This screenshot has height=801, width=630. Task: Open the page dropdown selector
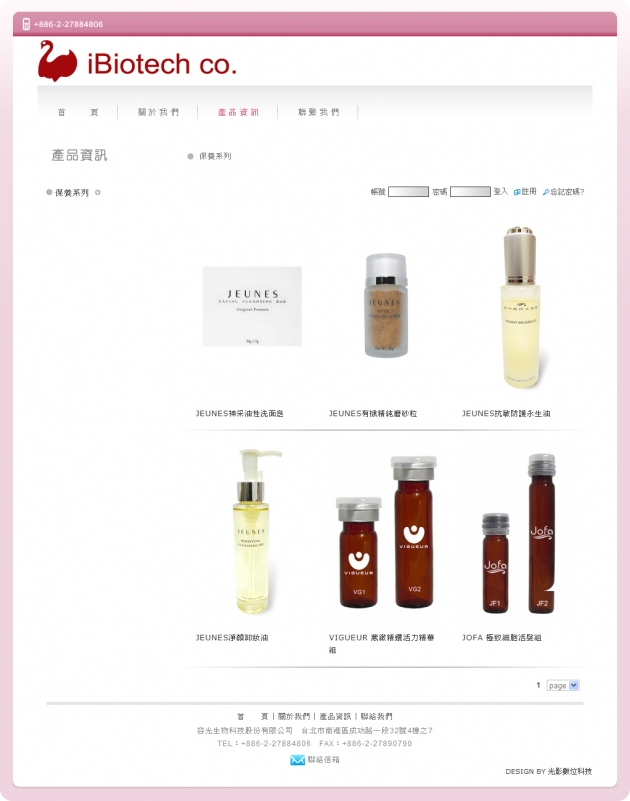[563, 686]
